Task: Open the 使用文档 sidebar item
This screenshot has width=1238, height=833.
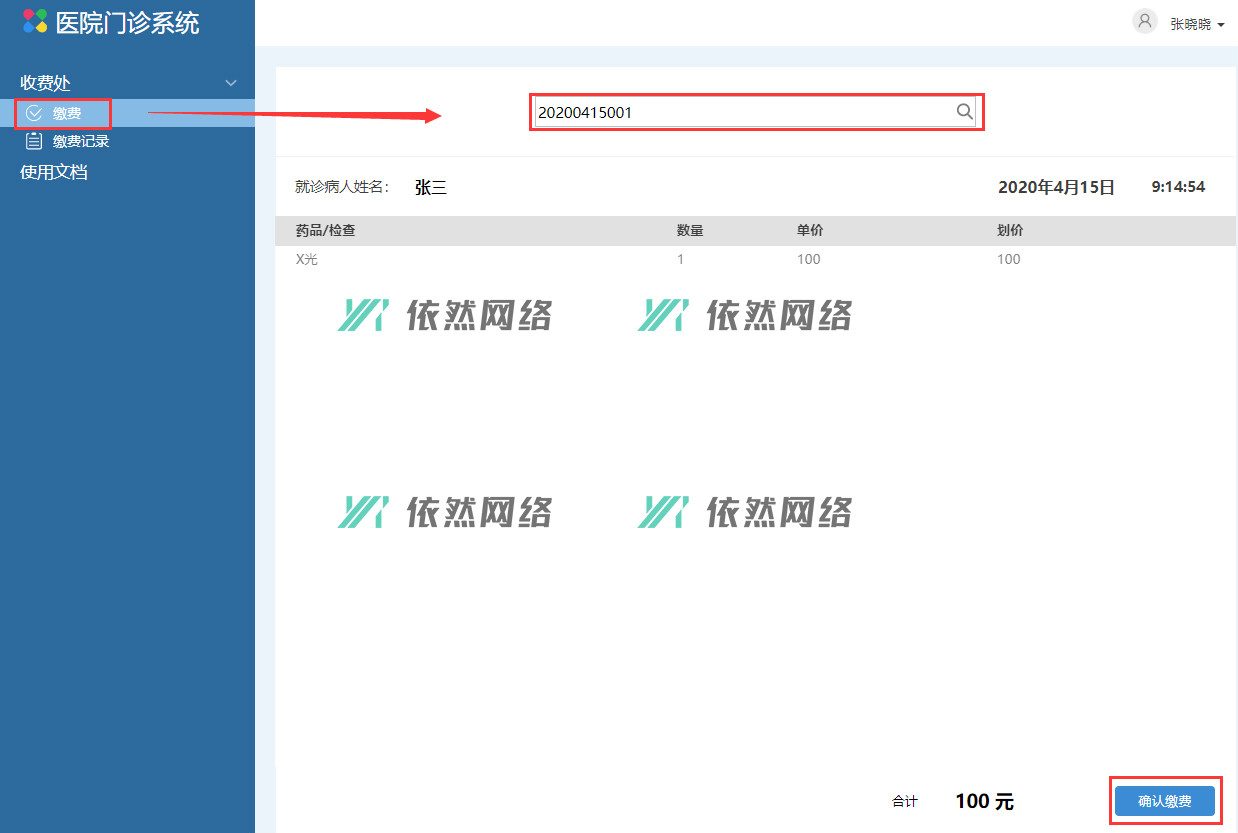Action: click(54, 172)
